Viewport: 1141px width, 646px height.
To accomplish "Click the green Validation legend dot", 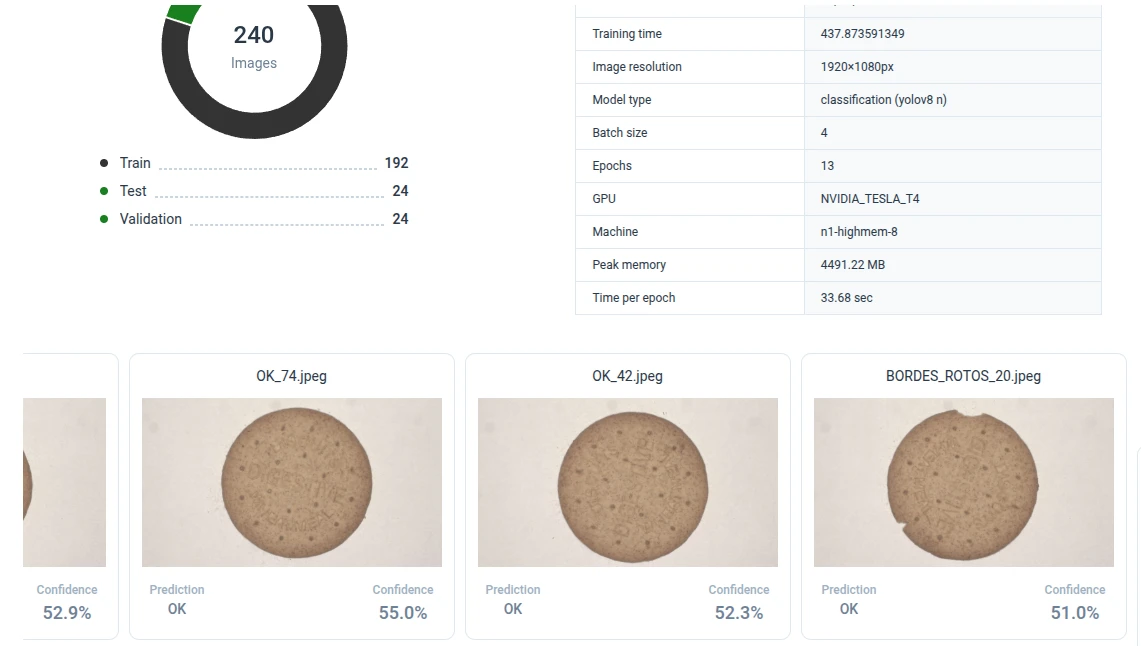I will [104, 219].
